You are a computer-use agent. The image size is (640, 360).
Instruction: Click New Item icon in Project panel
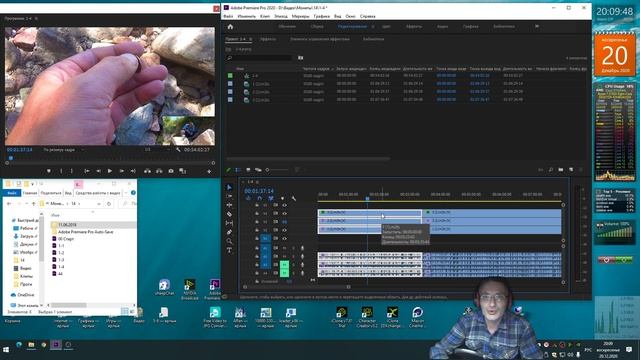coord(571,170)
